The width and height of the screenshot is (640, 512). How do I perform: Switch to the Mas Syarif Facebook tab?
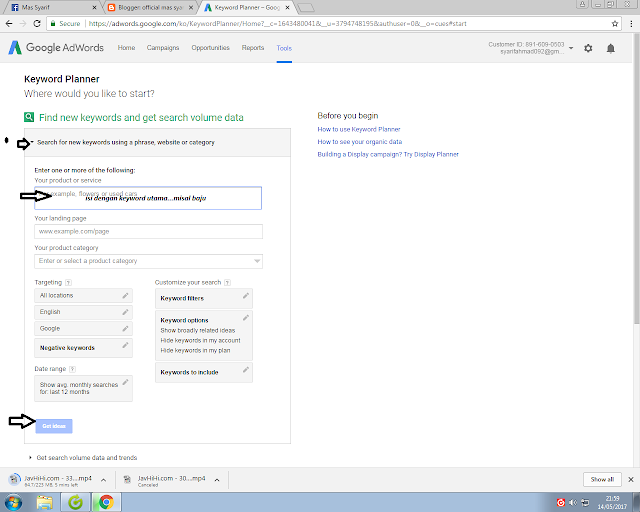(51, 7)
